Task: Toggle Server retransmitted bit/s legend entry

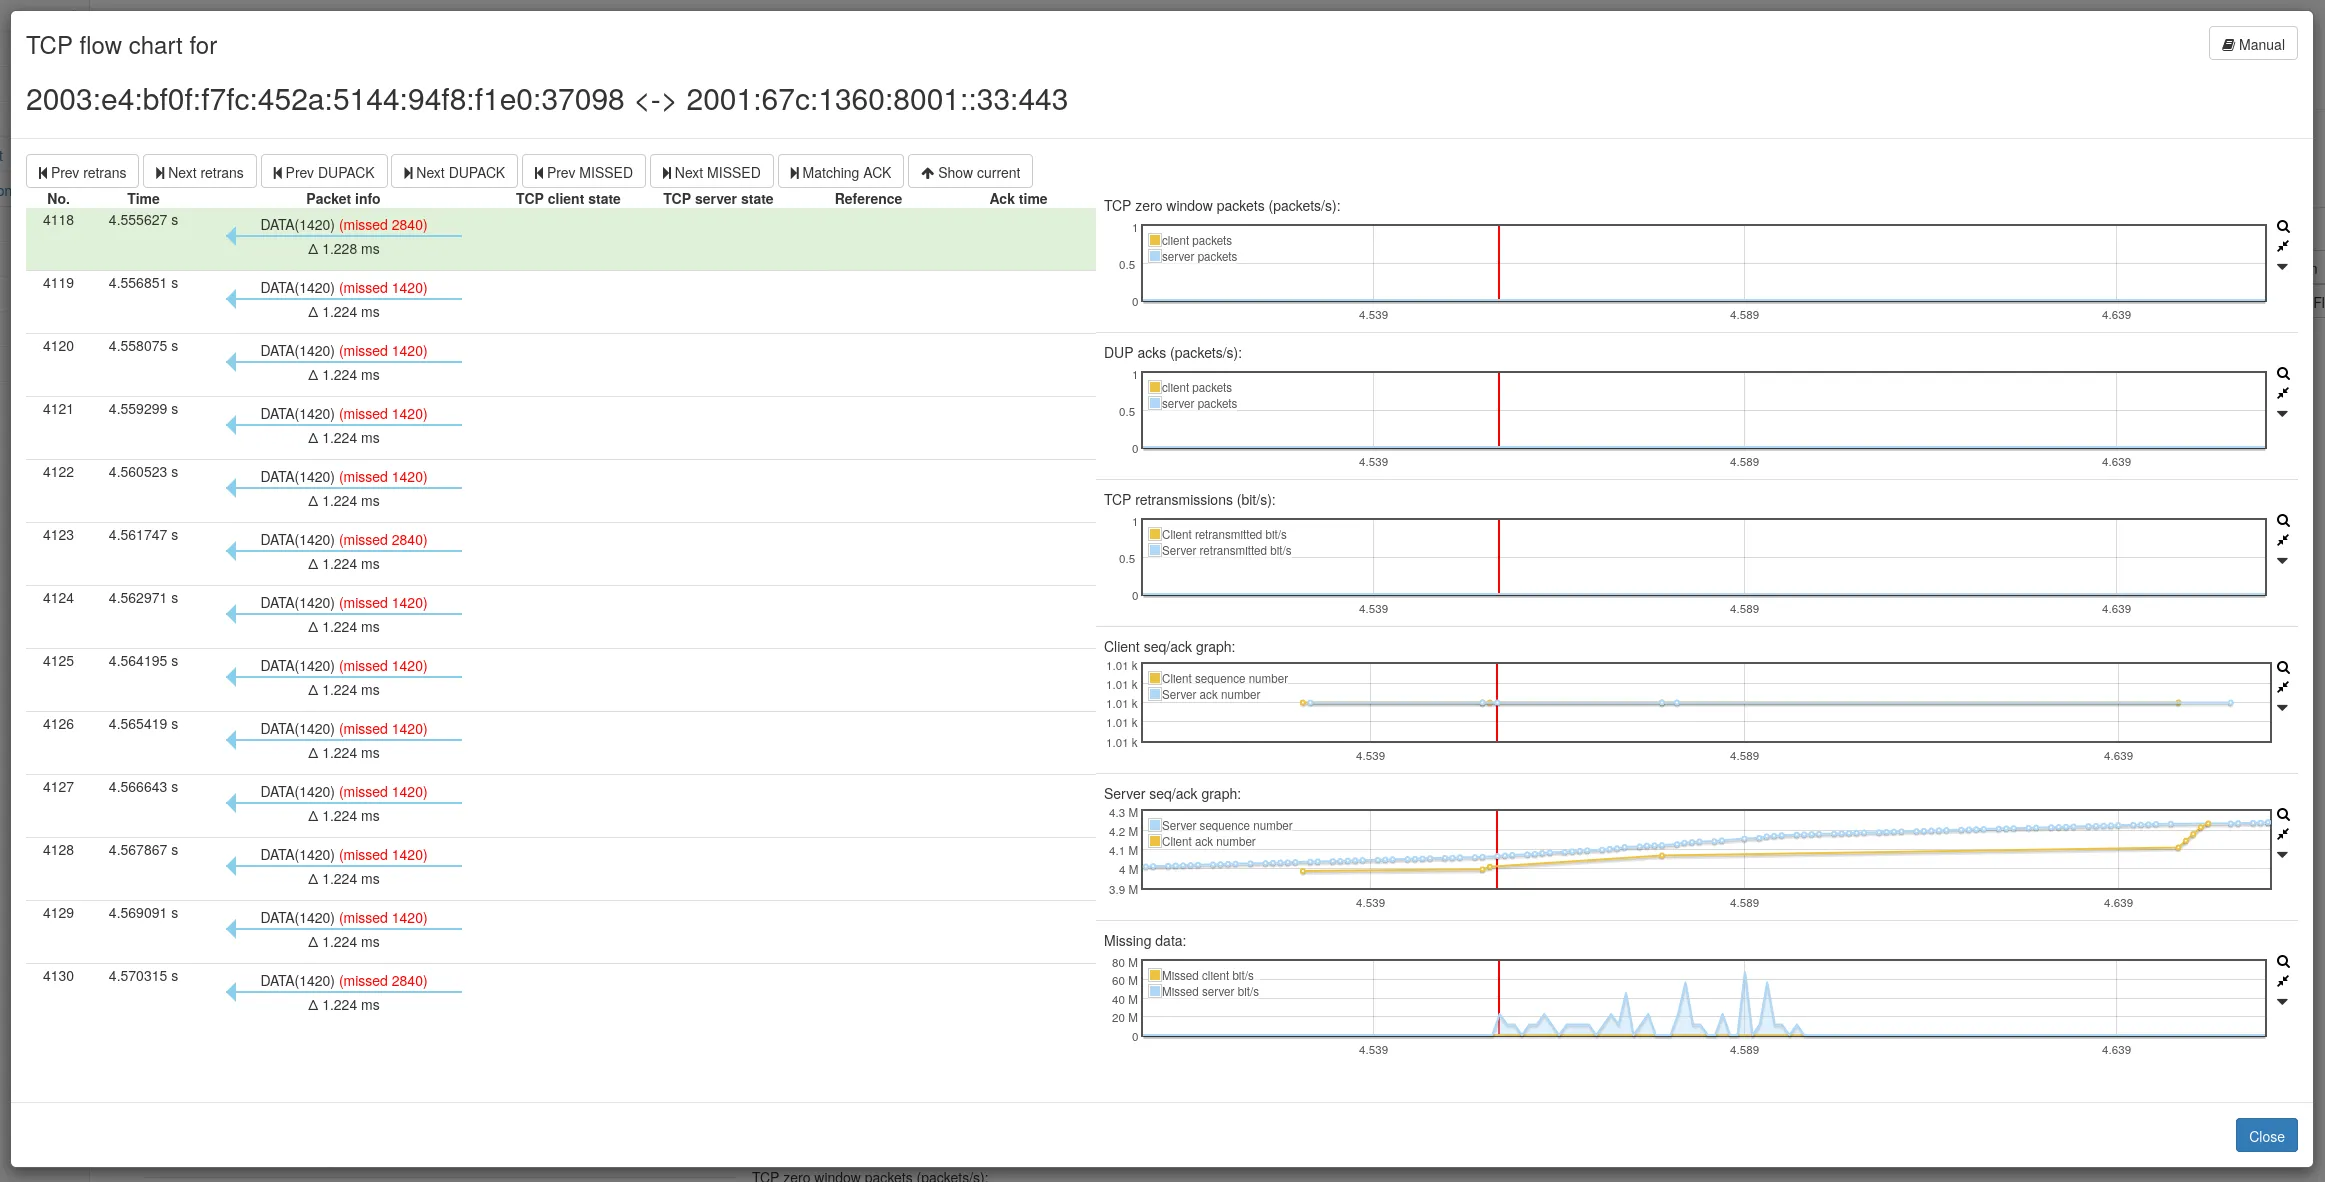Action: [1226, 551]
